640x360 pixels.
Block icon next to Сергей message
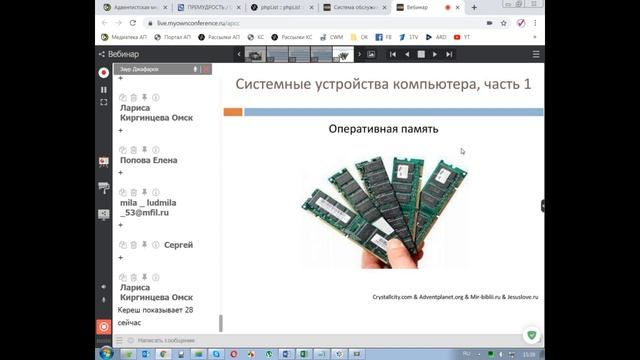(x=123, y=245)
